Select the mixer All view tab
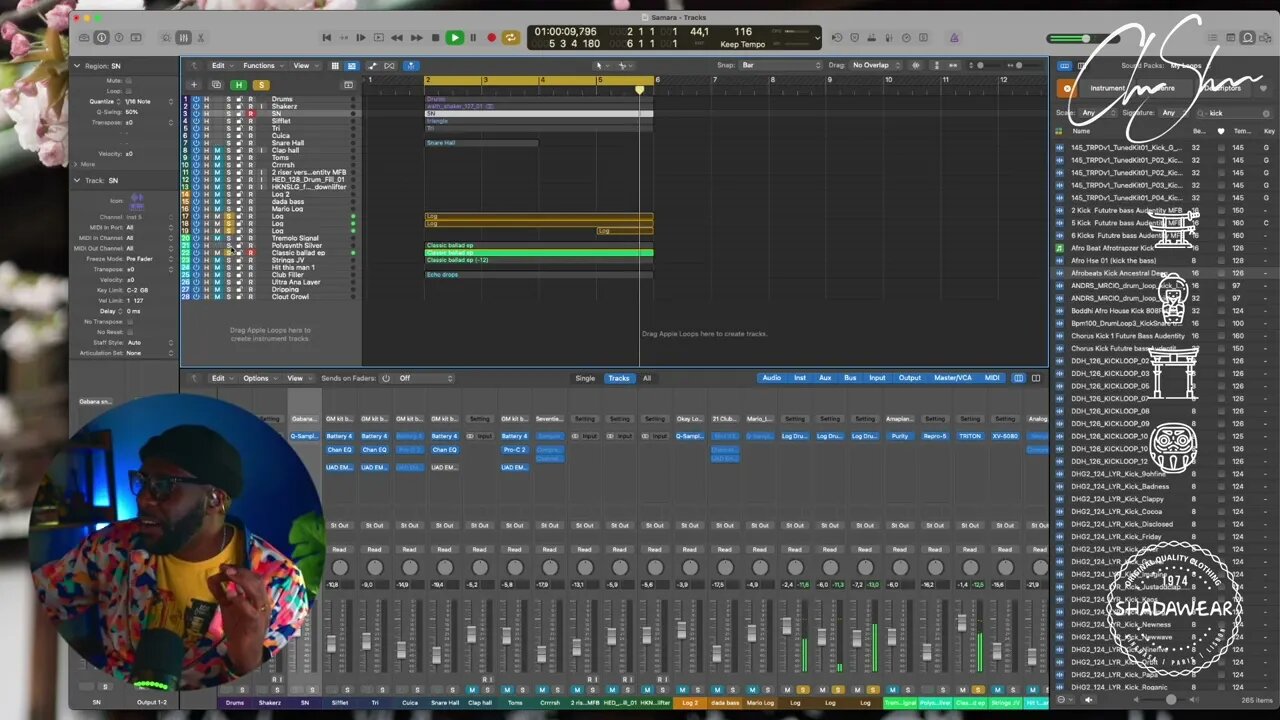The image size is (1280, 720). pyautogui.click(x=647, y=378)
